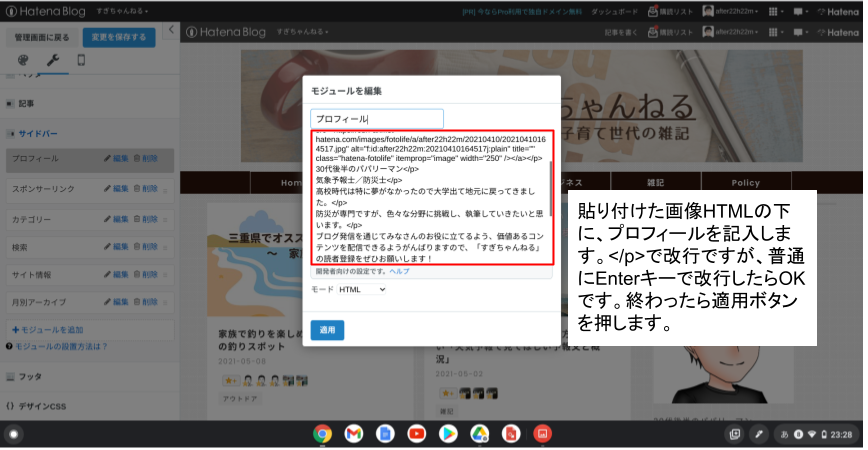The height and width of the screenshot is (450, 868).
Task: Open 購読リスト in the top header bar
Action: 670,12
